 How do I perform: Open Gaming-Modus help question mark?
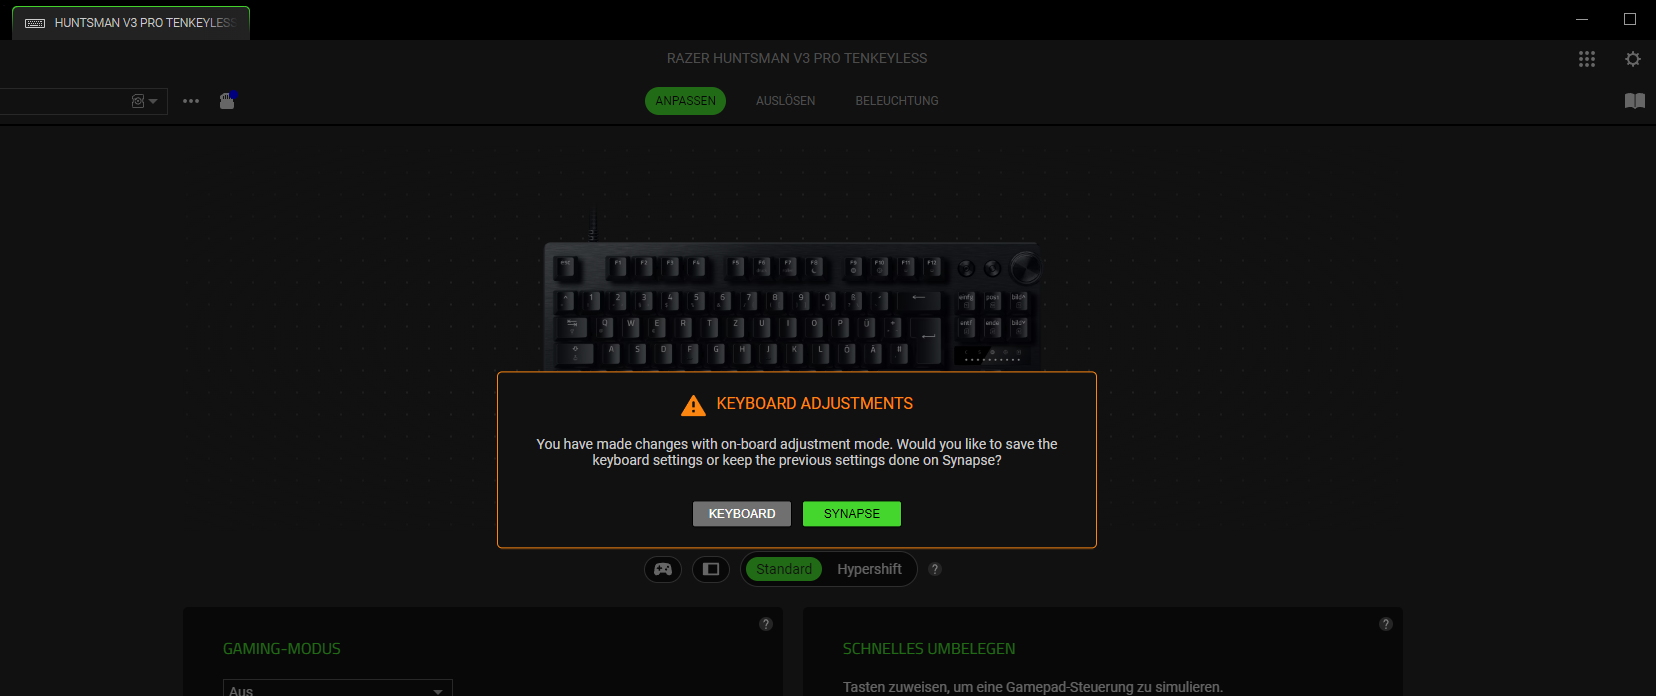pyautogui.click(x=766, y=624)
